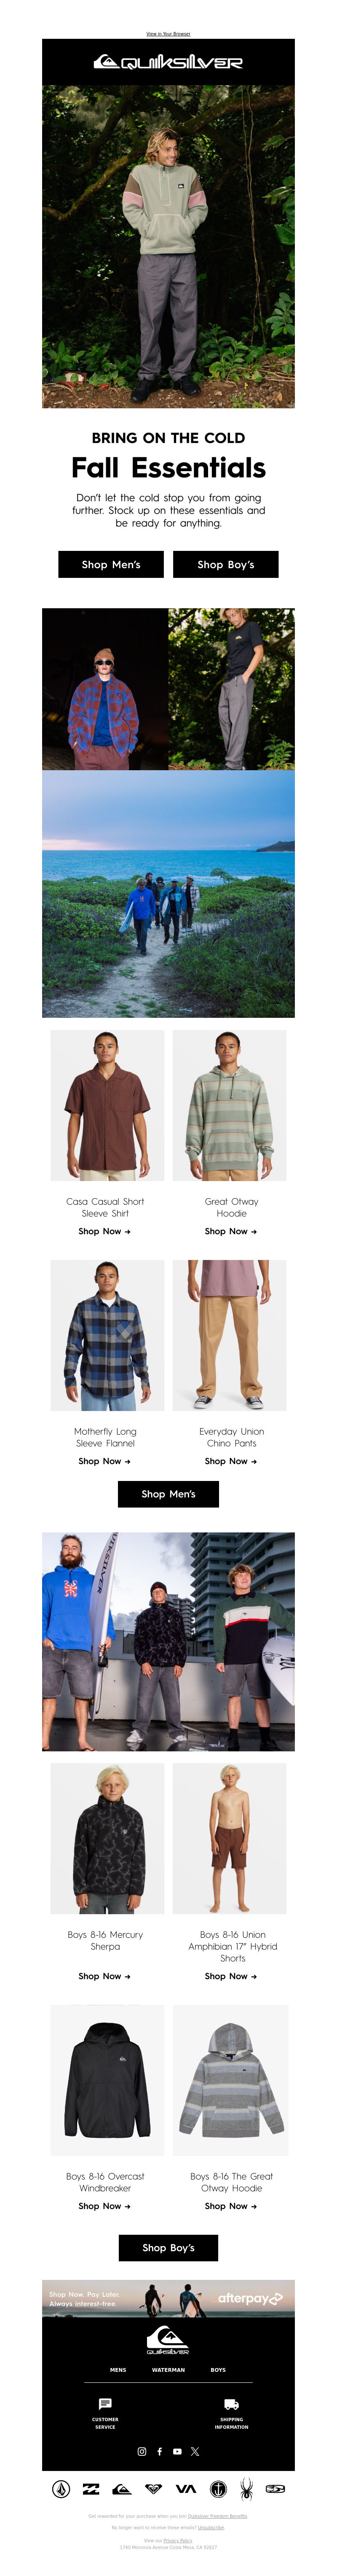Image resolution: width=337 pixels, height=2576 pixels.
Task: Click the Roxy heart brand logo
Action: point(153,2489)
